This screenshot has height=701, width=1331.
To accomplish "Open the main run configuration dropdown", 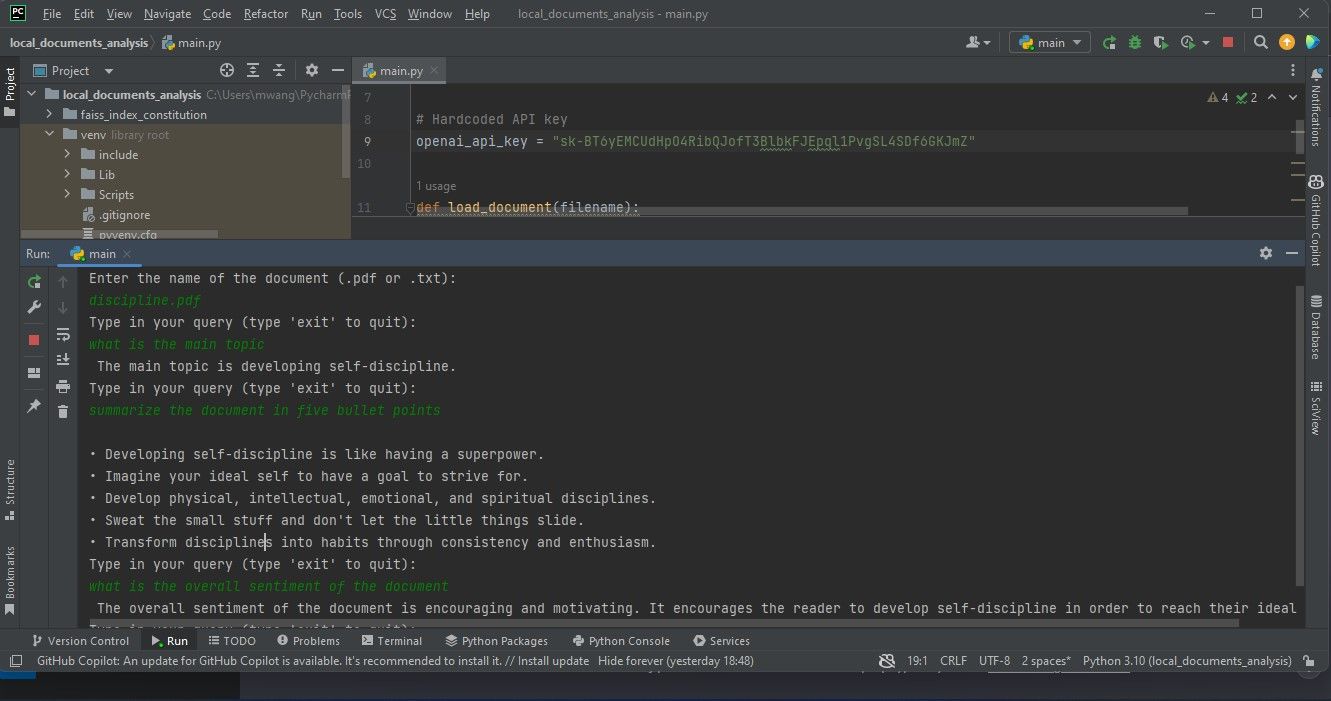I will click(x=1049, y=42).
